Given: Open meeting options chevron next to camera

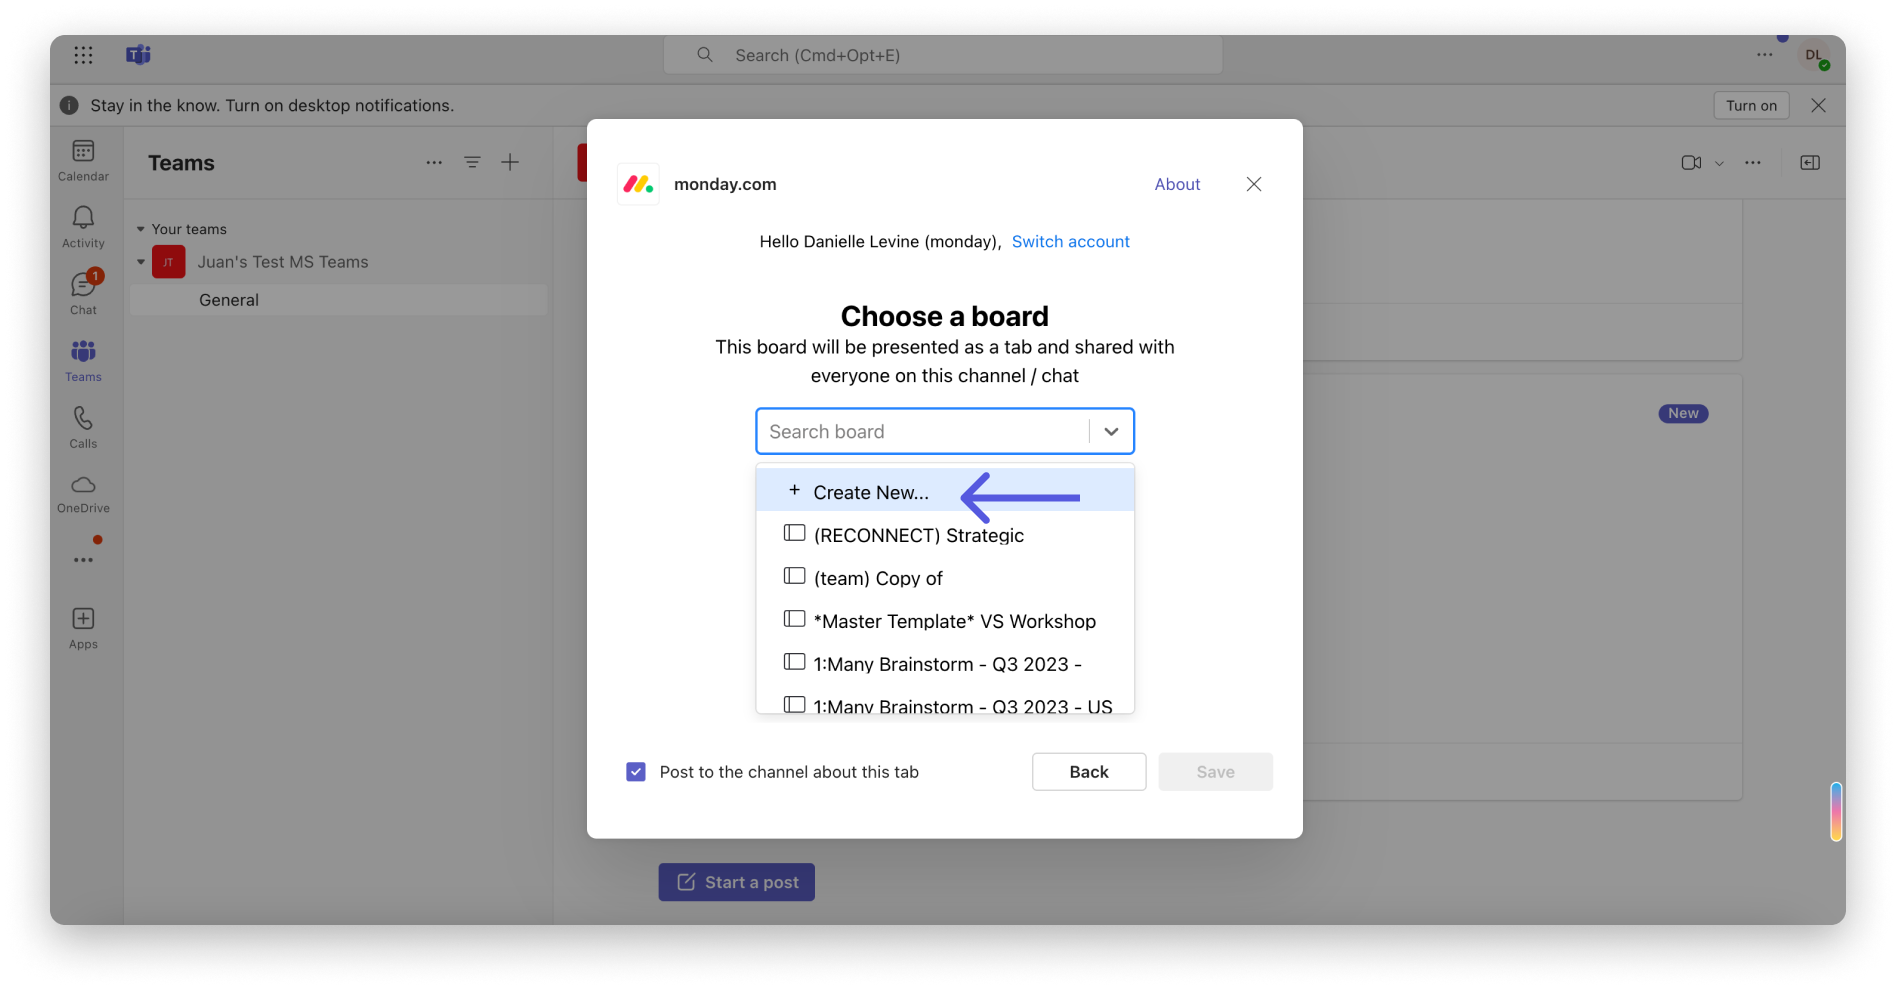Looking at the screenshot, I should (x=1719, y=164).
